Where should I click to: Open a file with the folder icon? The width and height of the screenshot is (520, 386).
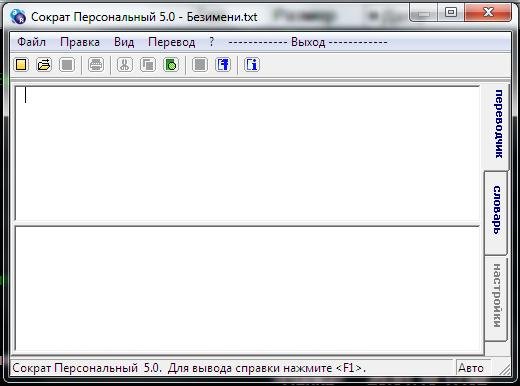pos(44,65)
